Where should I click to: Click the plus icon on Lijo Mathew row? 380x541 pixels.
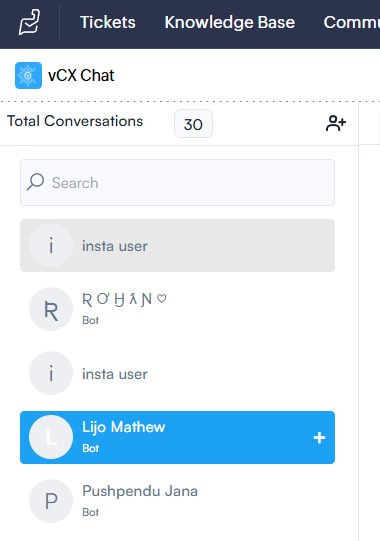click(x=319, y=437)
